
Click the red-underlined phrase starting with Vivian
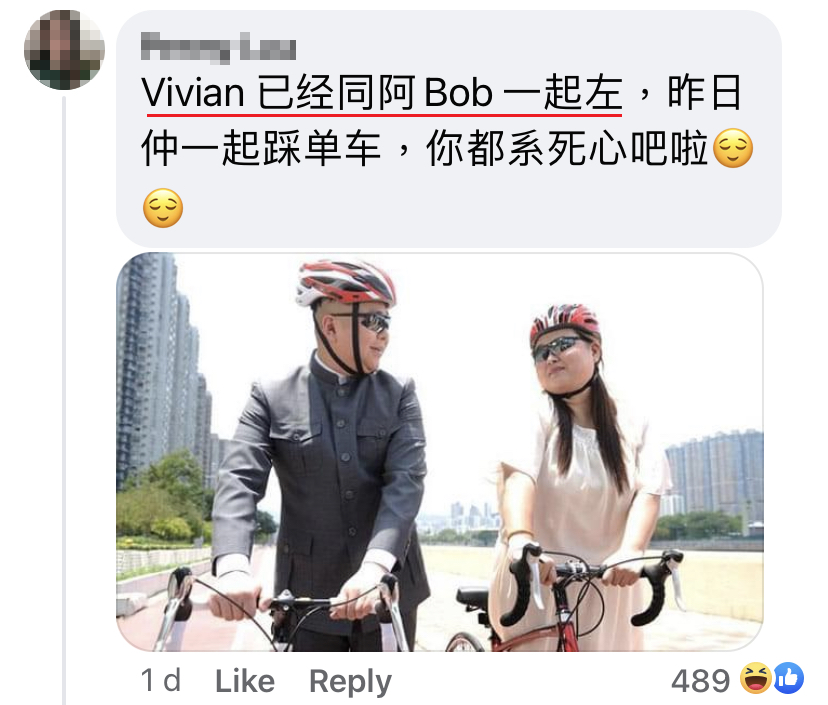[x=382, y=93]
